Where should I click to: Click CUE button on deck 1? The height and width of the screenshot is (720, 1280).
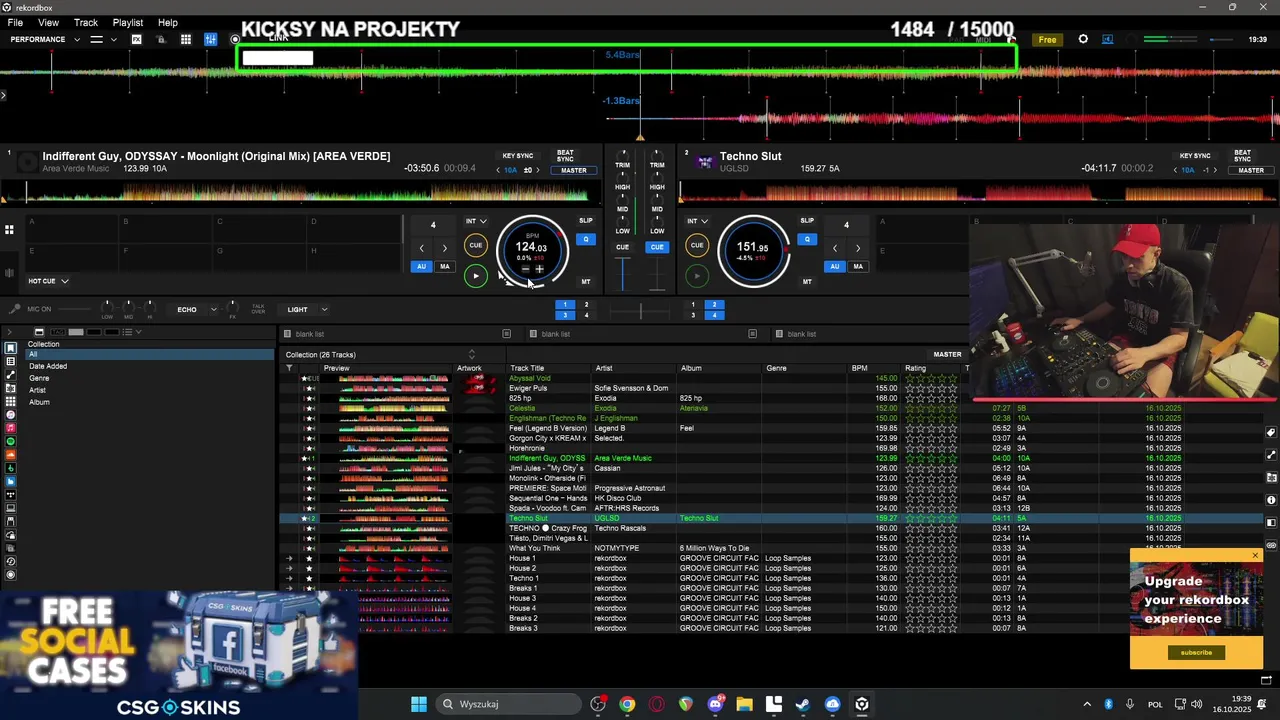click(476, 245)
